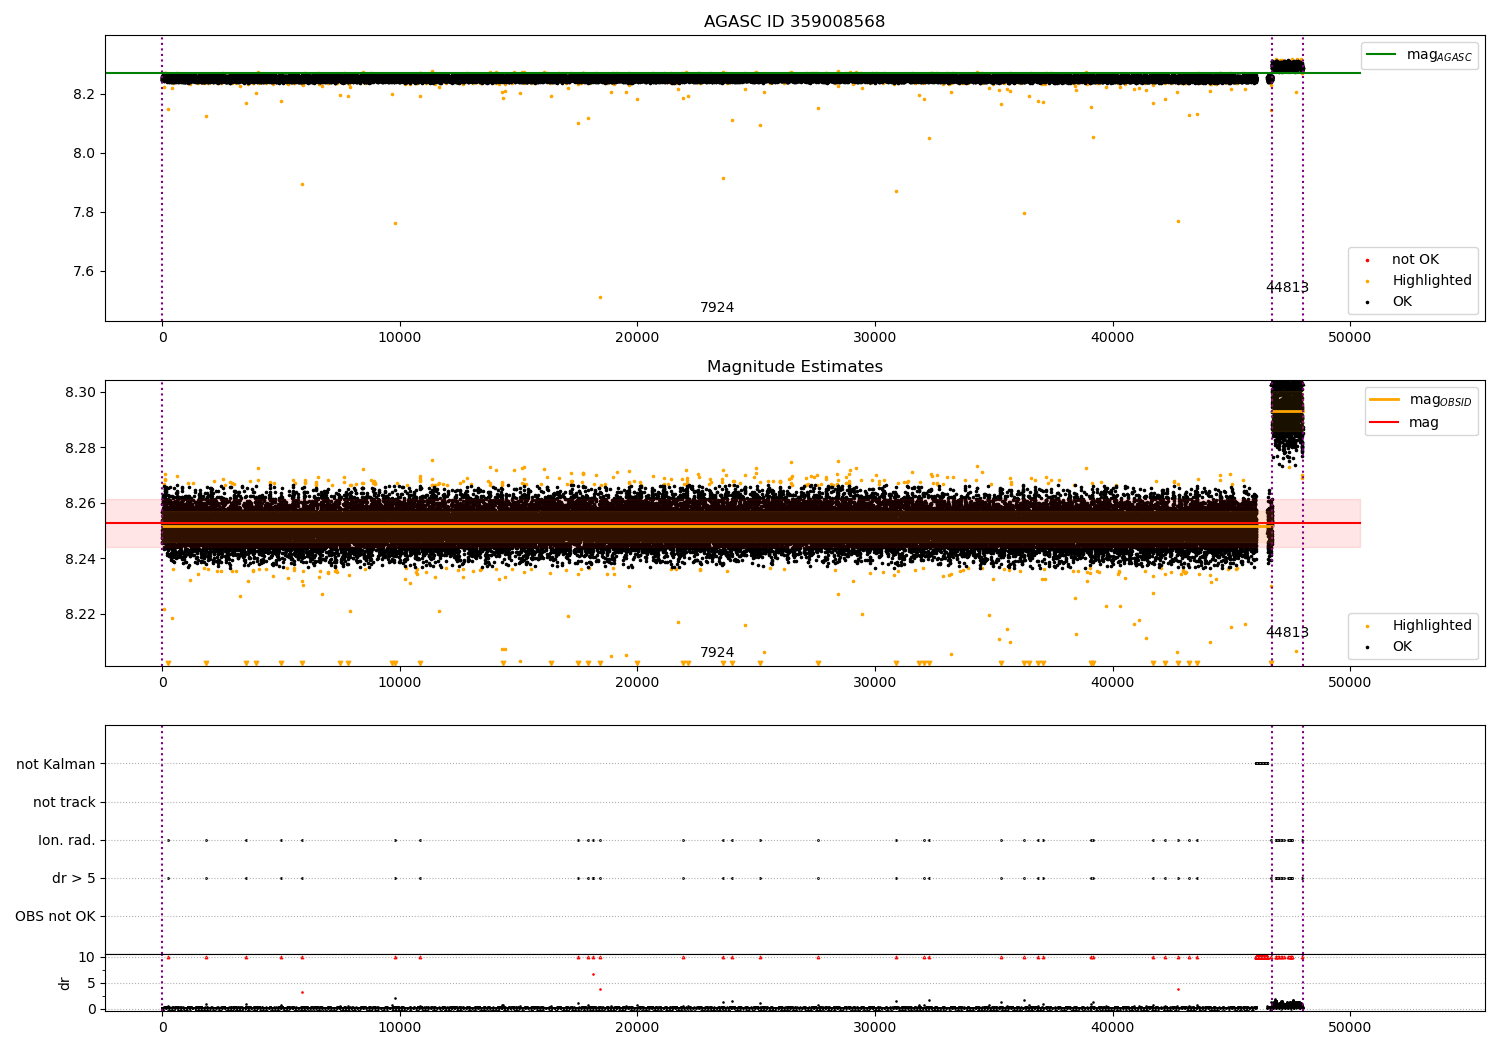Click the 7.8 y-axis tick label

[82, 213]
